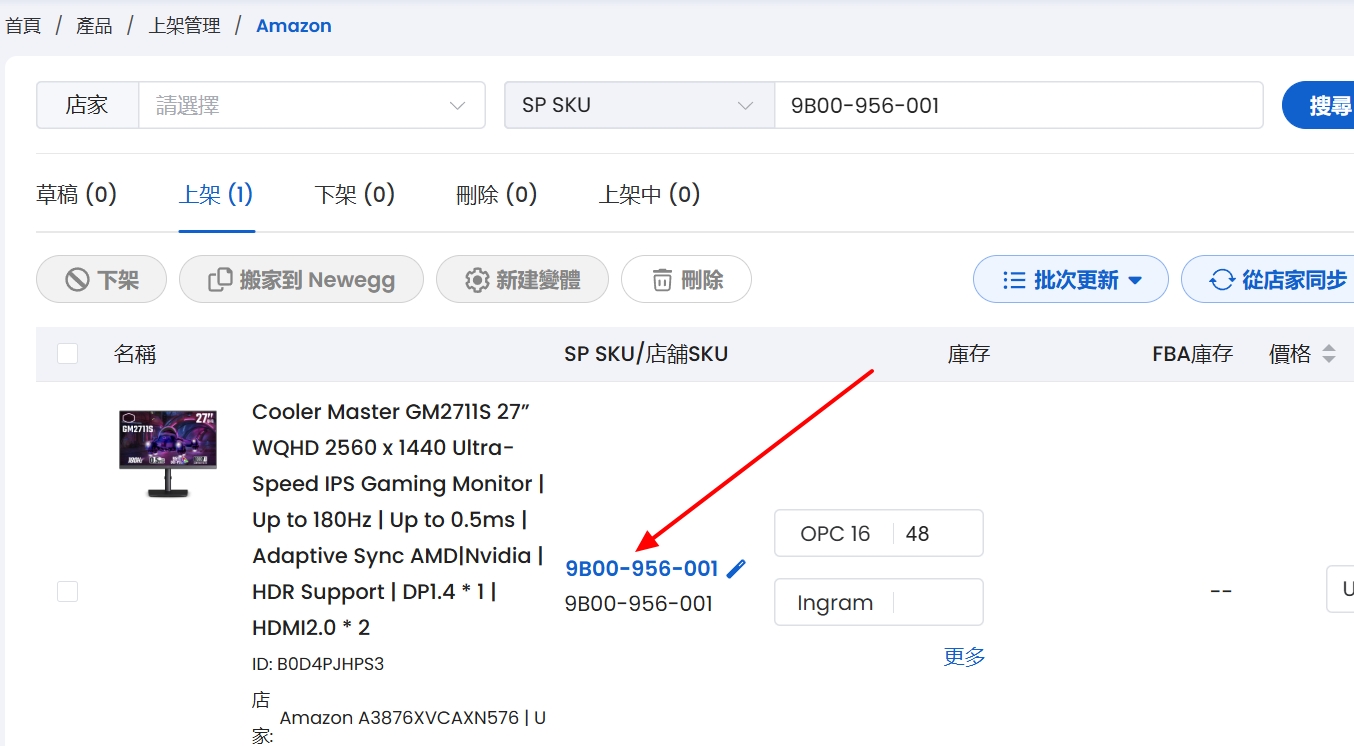Click the 搬家到 Newegg button
The height and width of the screenshot is (746, 1354).
(301, 280)
